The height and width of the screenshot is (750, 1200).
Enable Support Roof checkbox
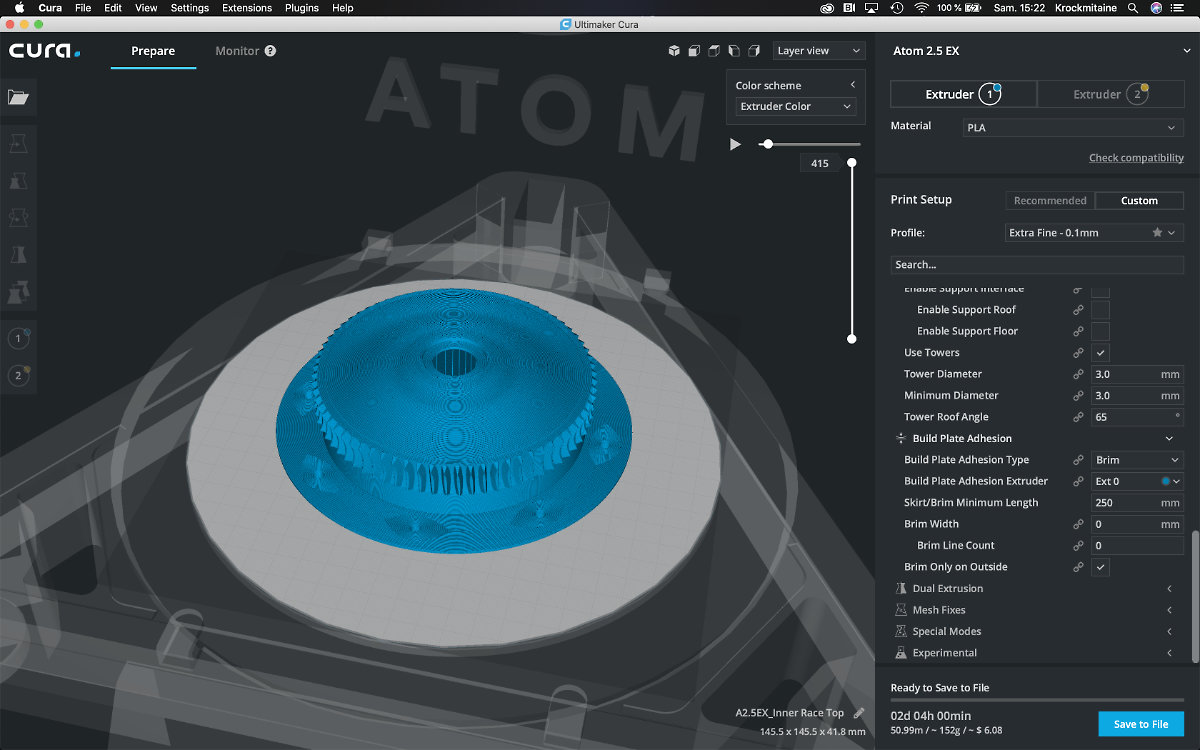[1100, 309]
